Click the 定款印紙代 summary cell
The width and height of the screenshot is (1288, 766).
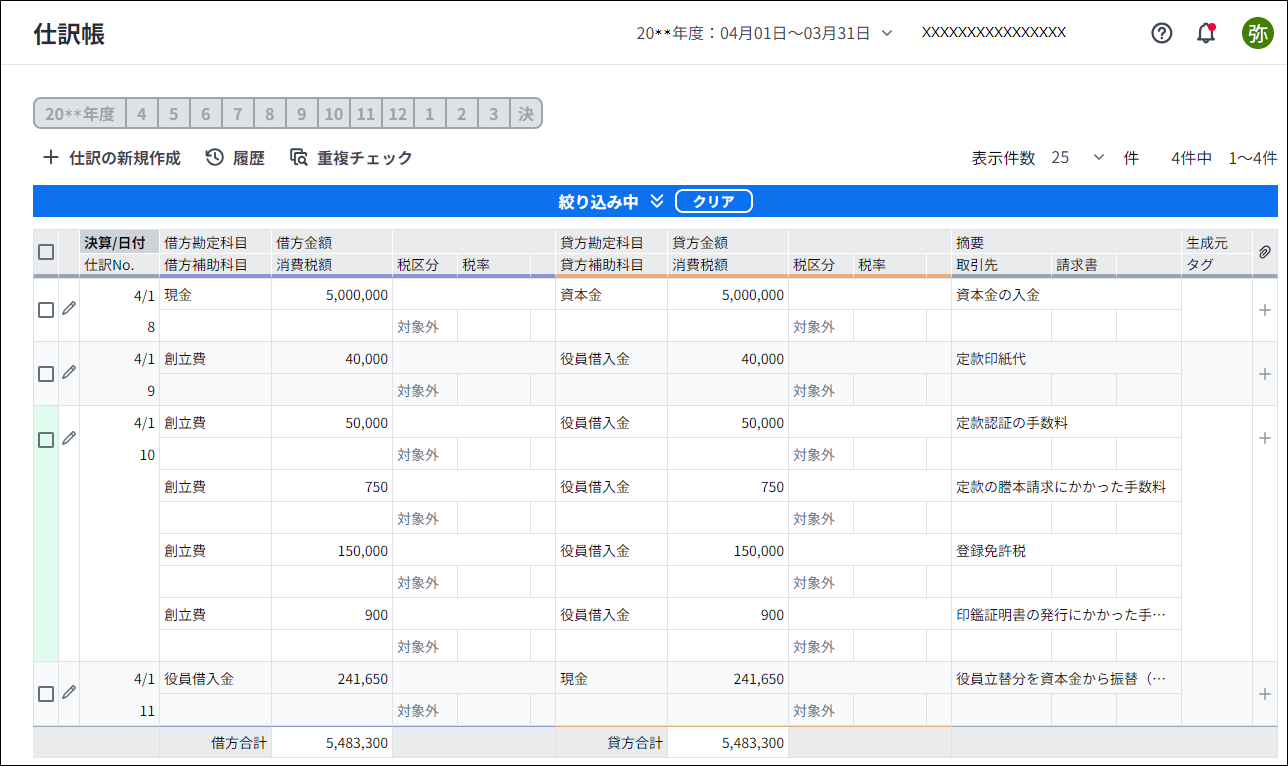pos(1066,359)
